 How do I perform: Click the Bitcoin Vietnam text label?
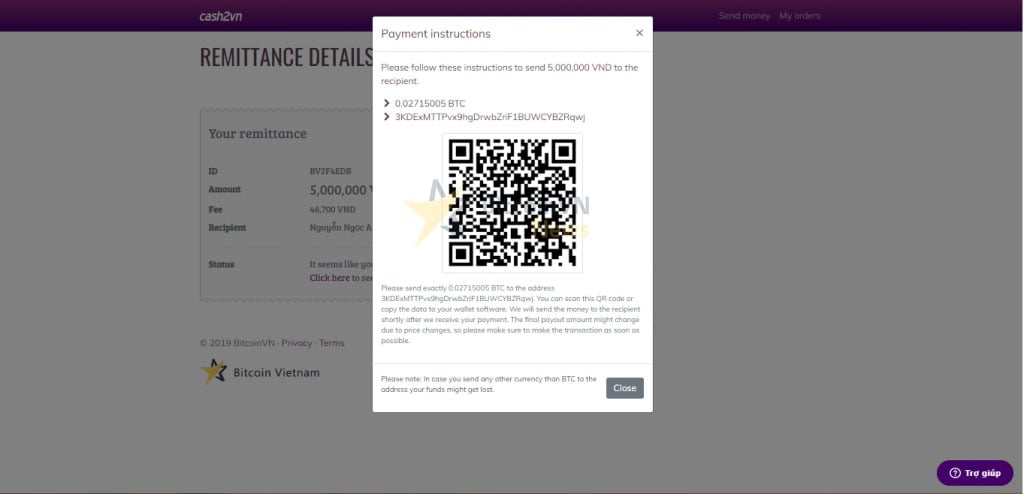coord(277,373)
